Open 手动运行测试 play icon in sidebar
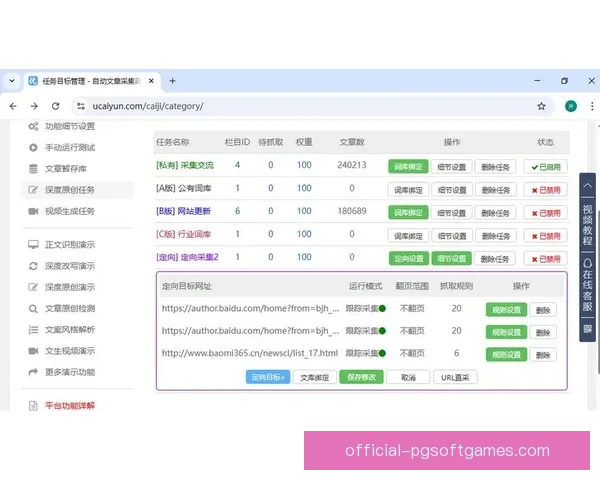 [x=33, y=147]
